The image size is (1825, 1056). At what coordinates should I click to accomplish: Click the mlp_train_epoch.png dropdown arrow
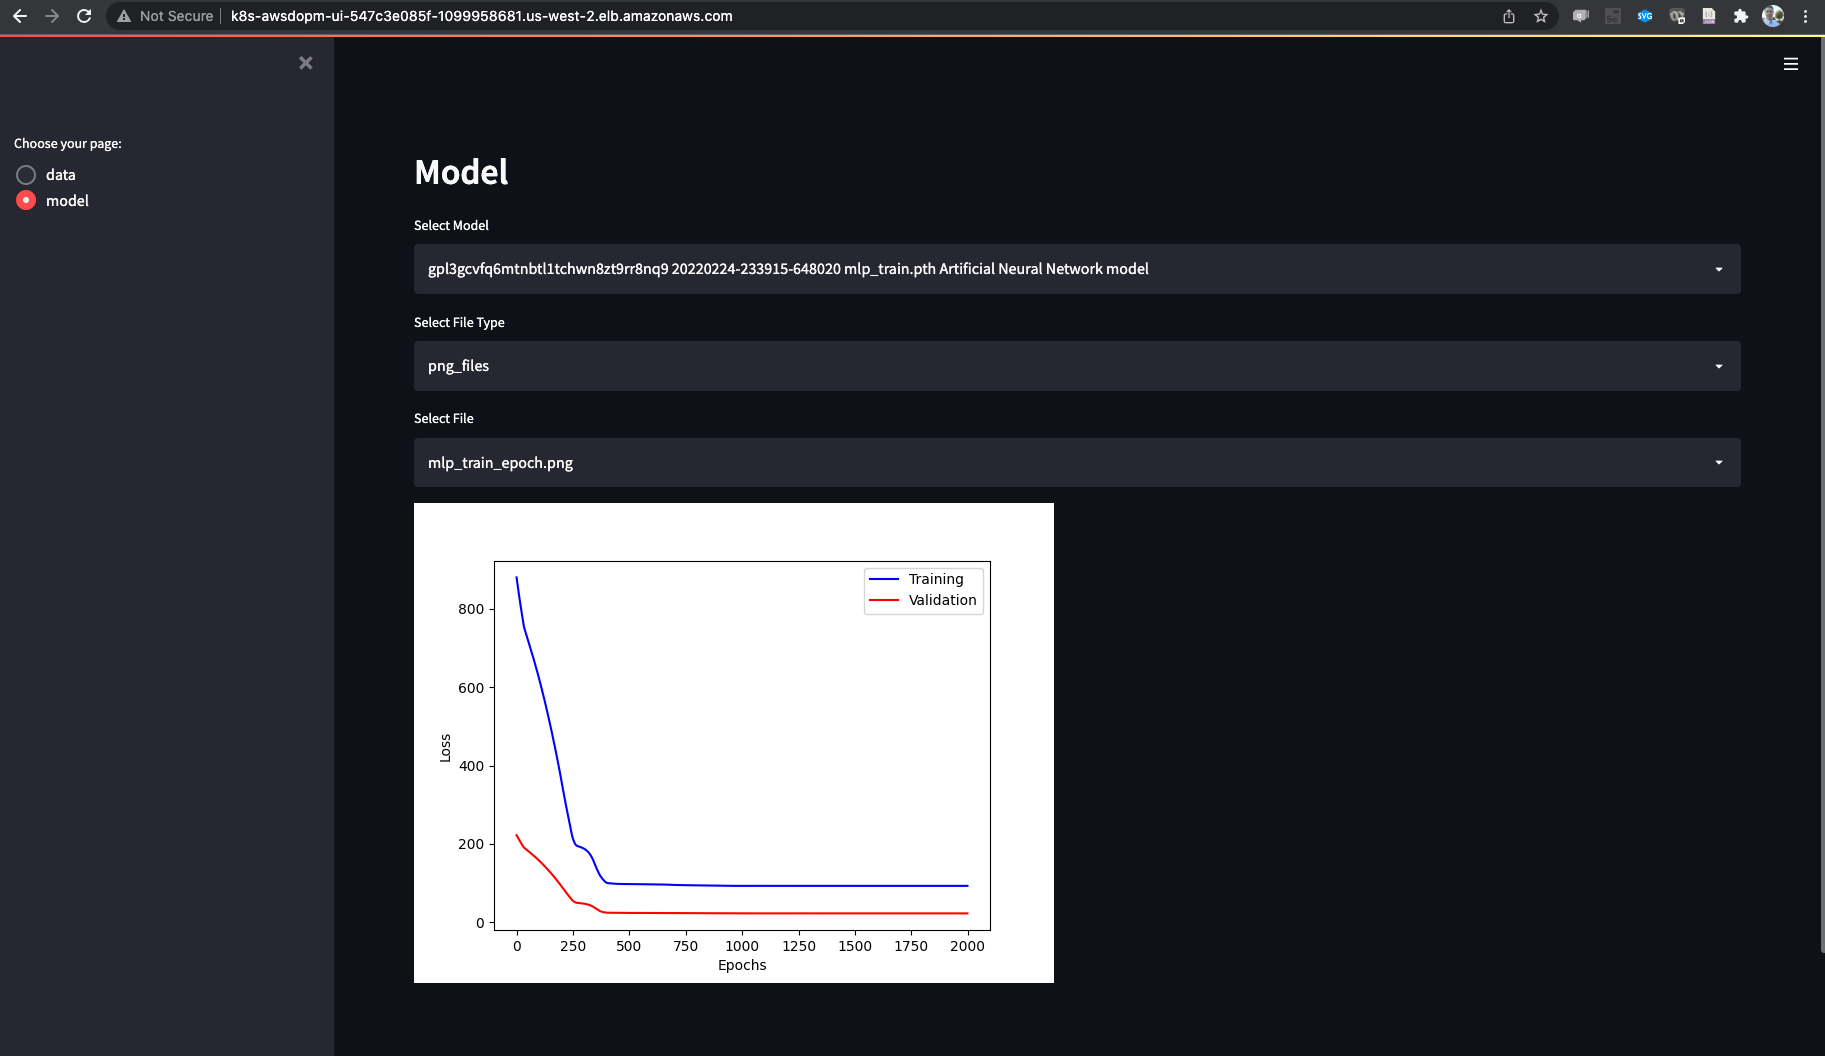pos(1719,463)
